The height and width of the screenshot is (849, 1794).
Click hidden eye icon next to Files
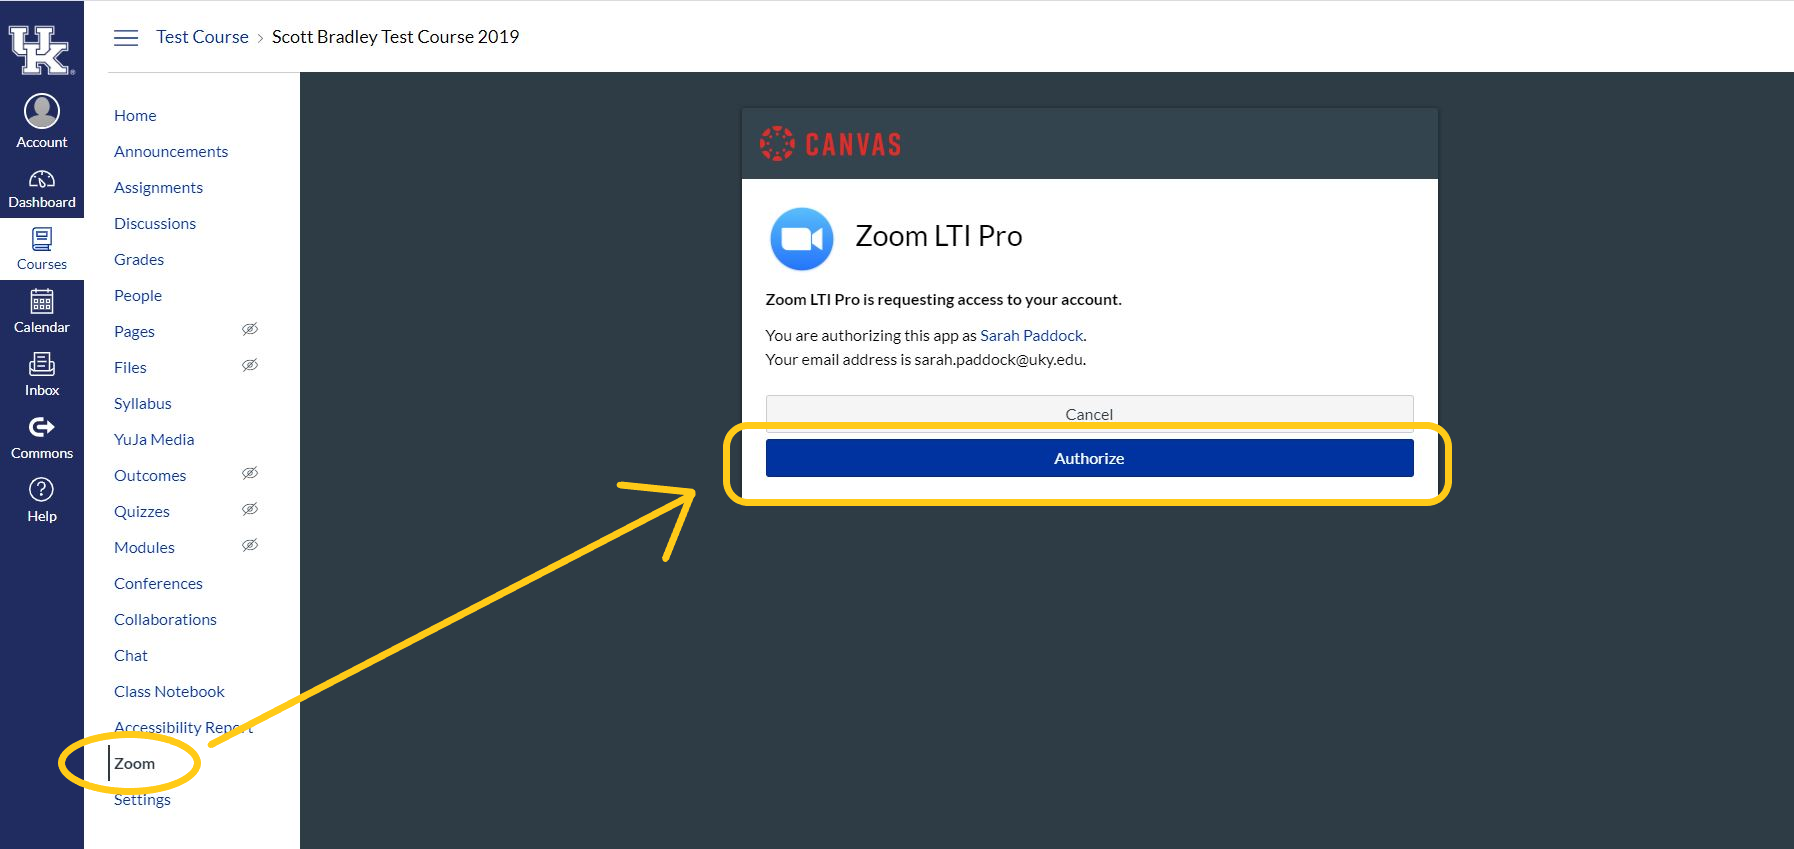[x=250, y=365]
